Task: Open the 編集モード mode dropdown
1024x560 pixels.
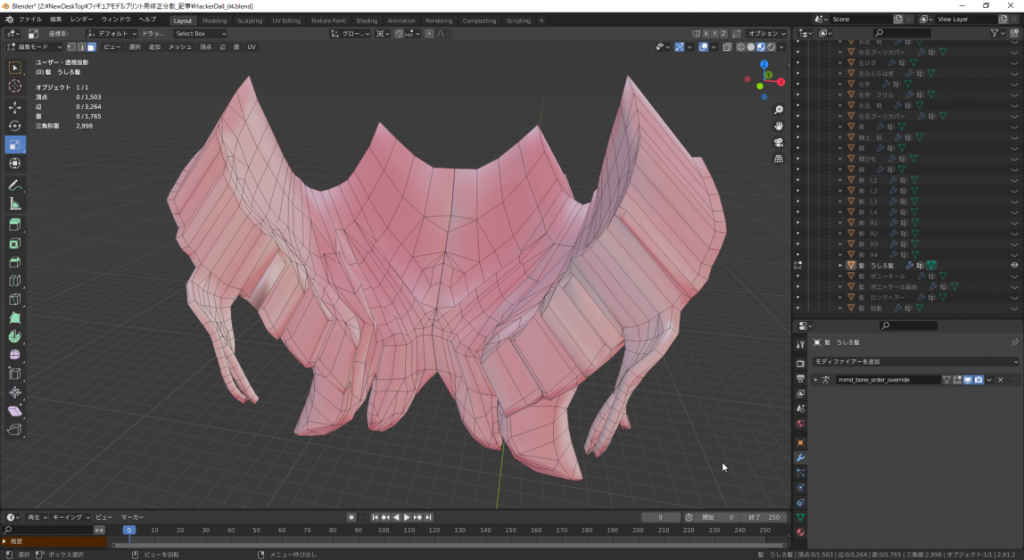Action: tap(35, 47)
